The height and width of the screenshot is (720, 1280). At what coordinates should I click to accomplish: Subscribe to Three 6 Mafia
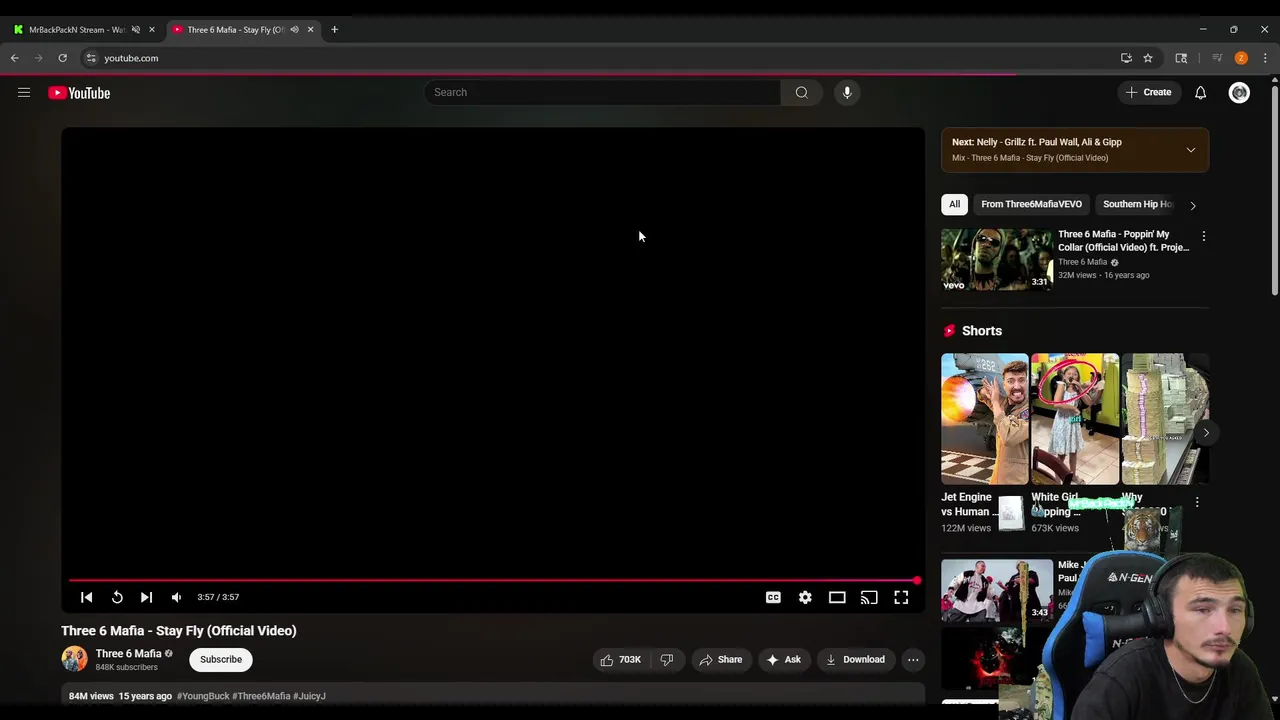coord(221,660)
